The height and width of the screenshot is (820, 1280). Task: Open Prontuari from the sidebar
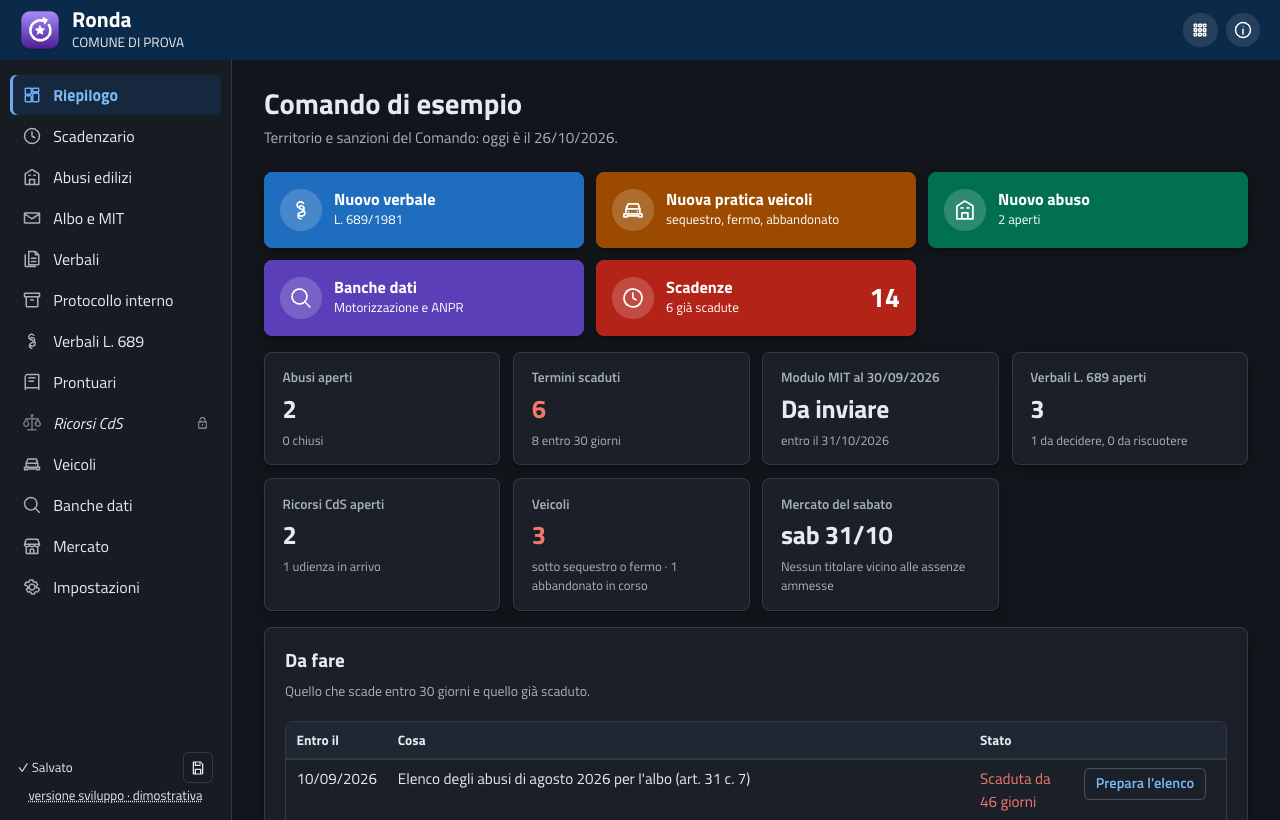click(x=116, y=382)
